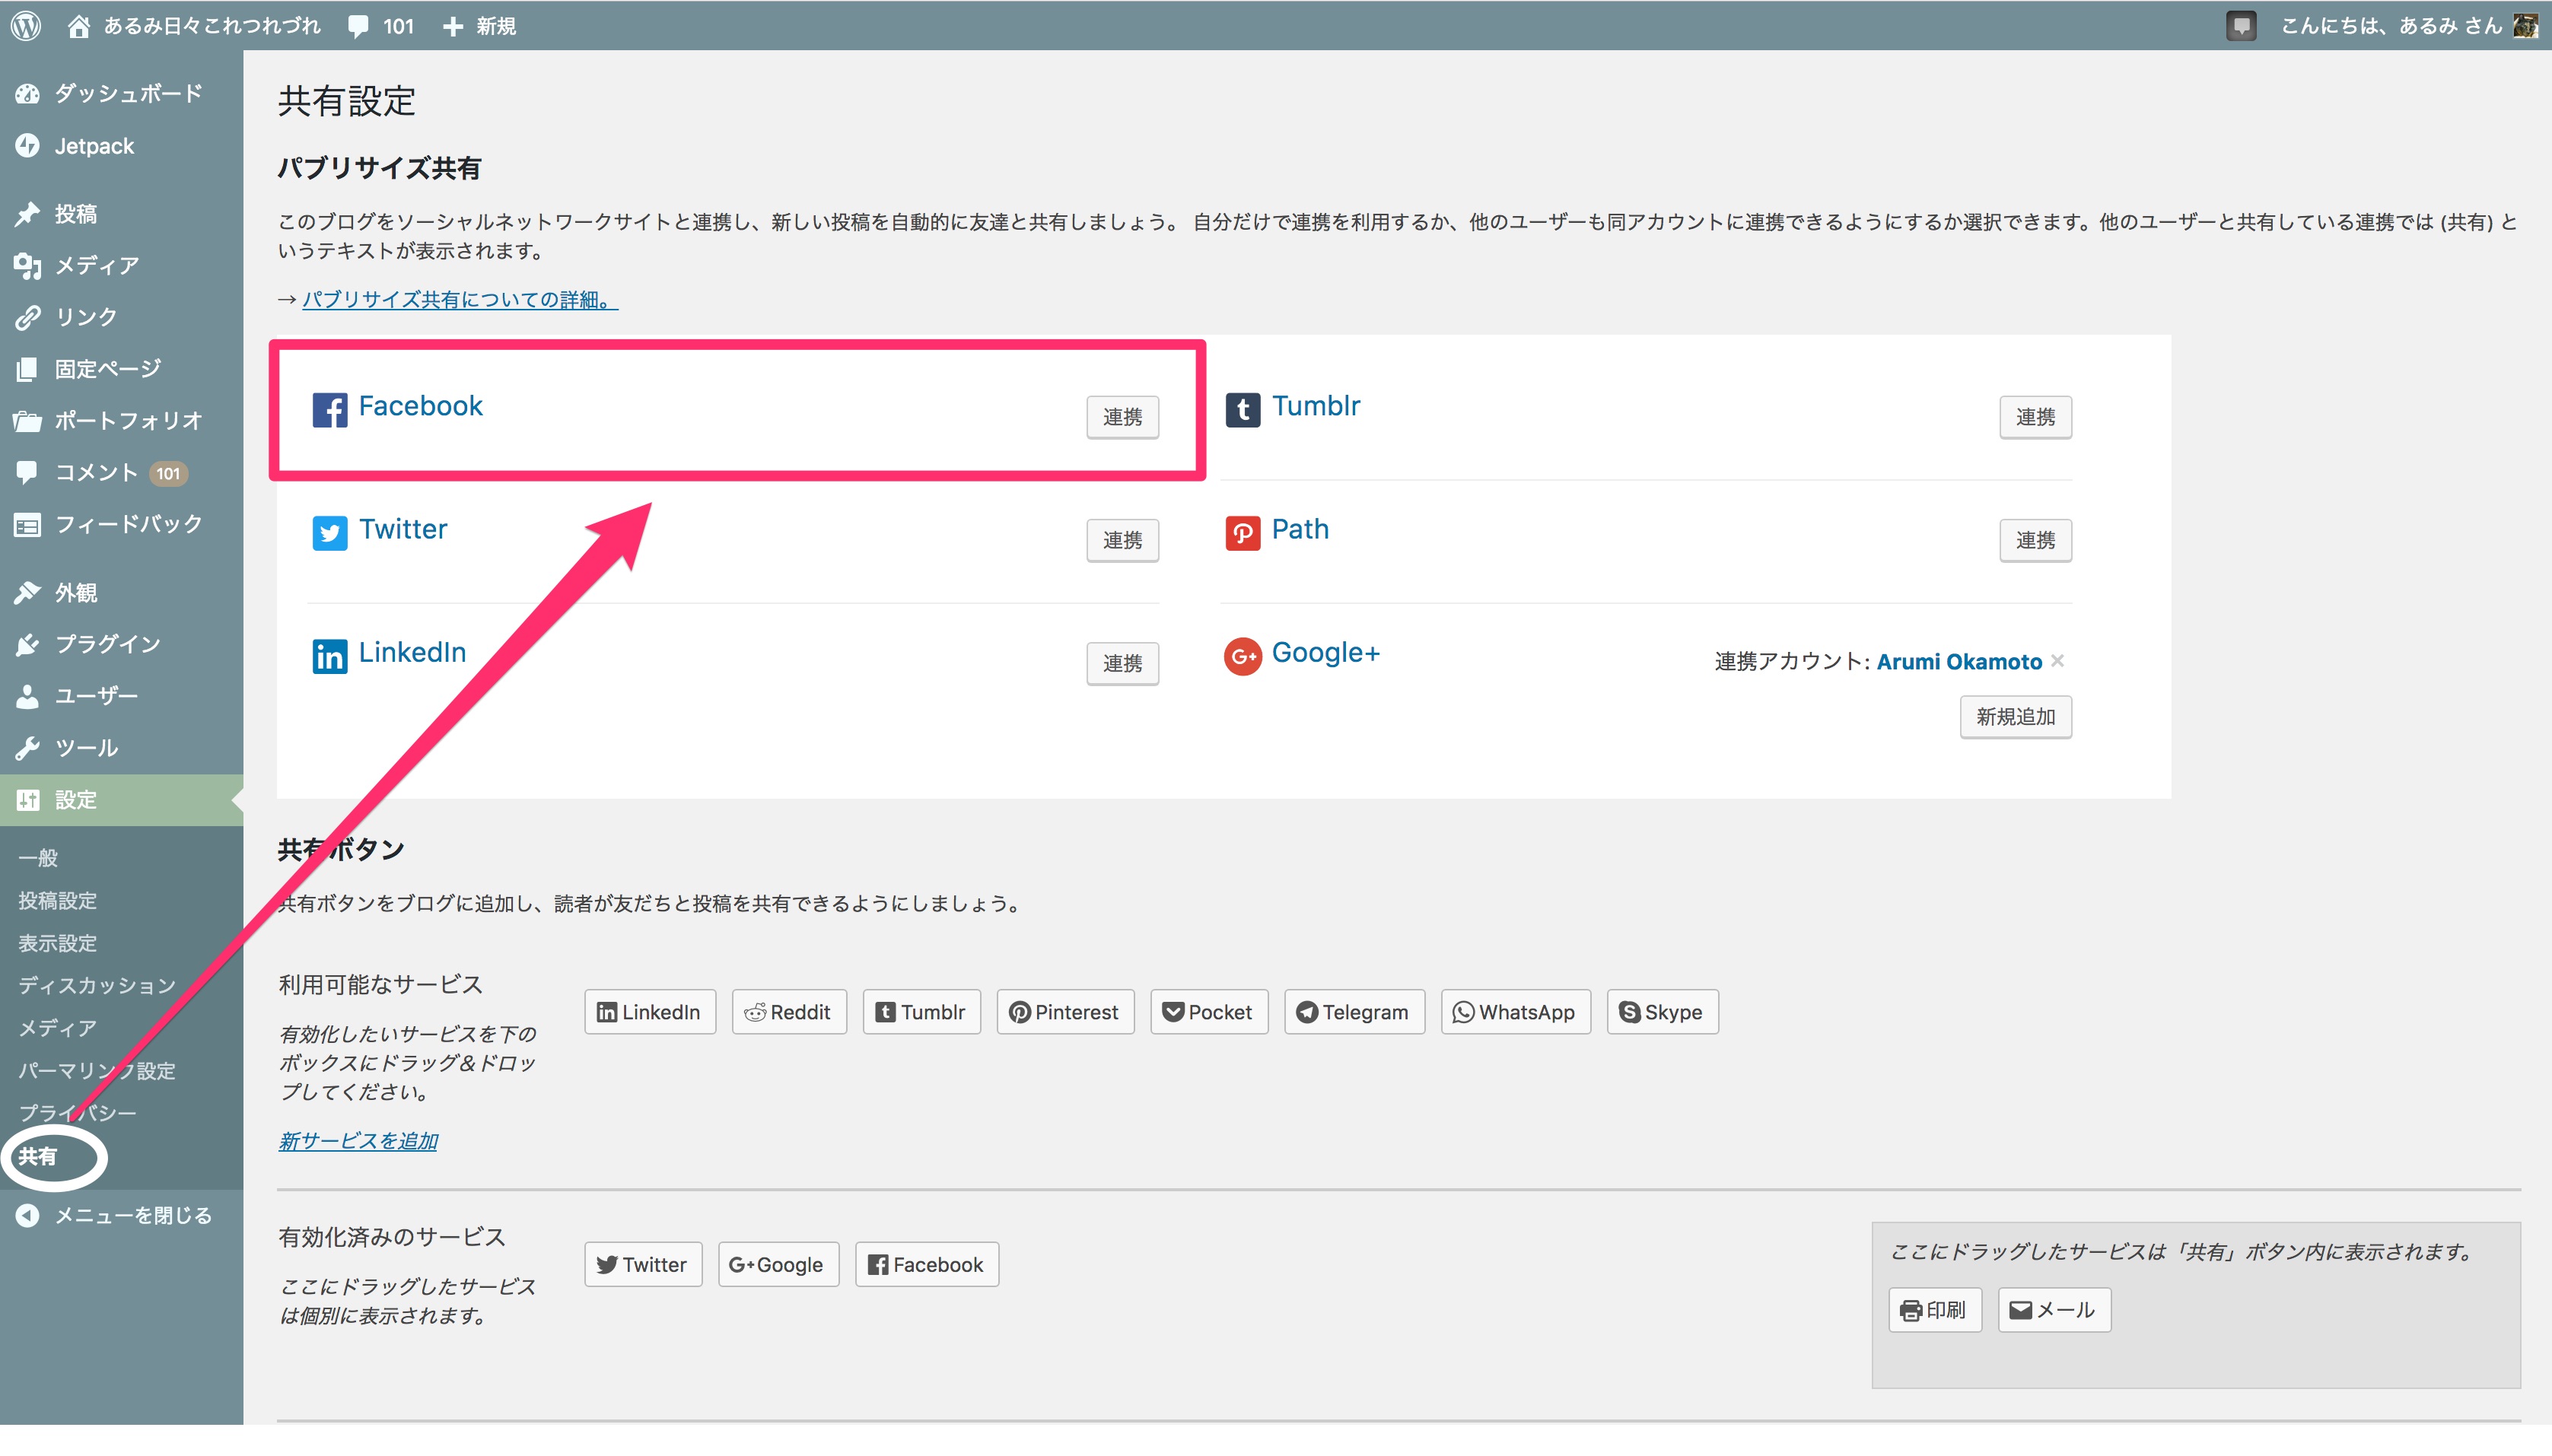Viewport: 2552px width, 1456px height.
Task: Click the LinkedIn logo in publicize
Action: [329, 656]
